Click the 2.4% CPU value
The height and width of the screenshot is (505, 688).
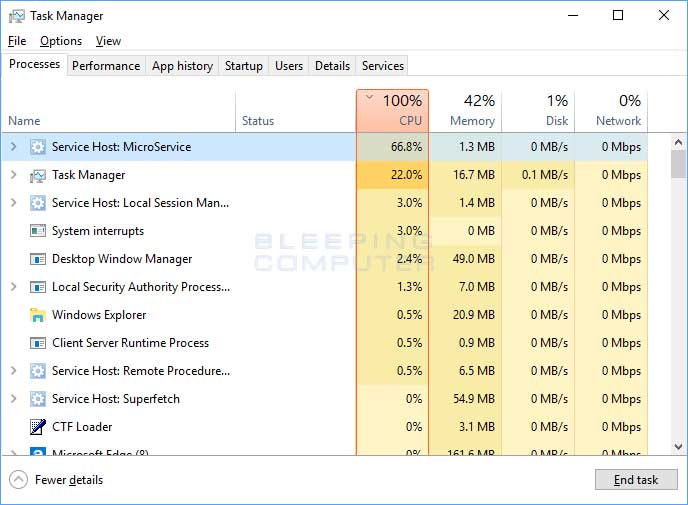point(409,259)
